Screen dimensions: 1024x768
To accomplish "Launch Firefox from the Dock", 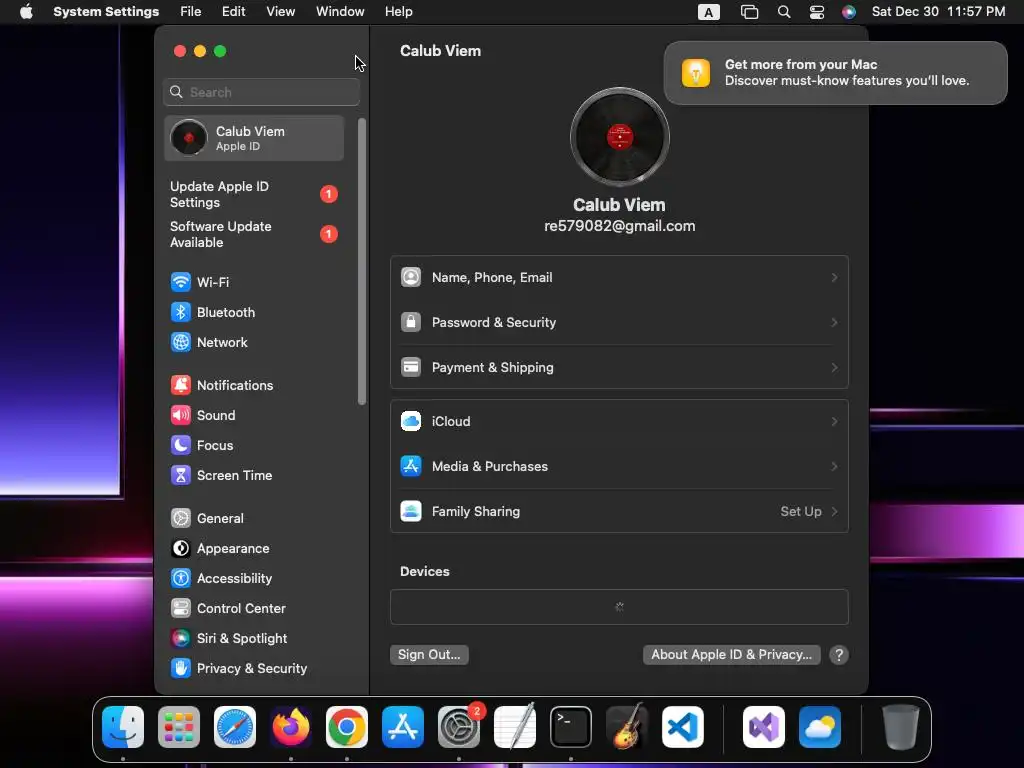I will (291, 727).
